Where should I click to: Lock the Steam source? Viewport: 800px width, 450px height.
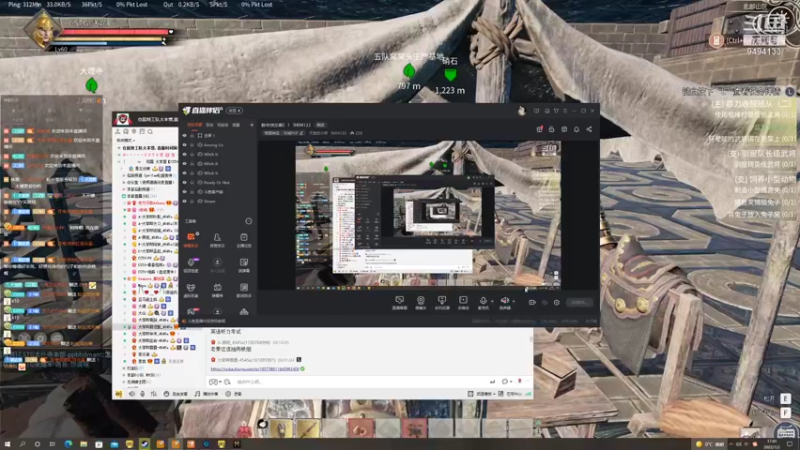192,201
